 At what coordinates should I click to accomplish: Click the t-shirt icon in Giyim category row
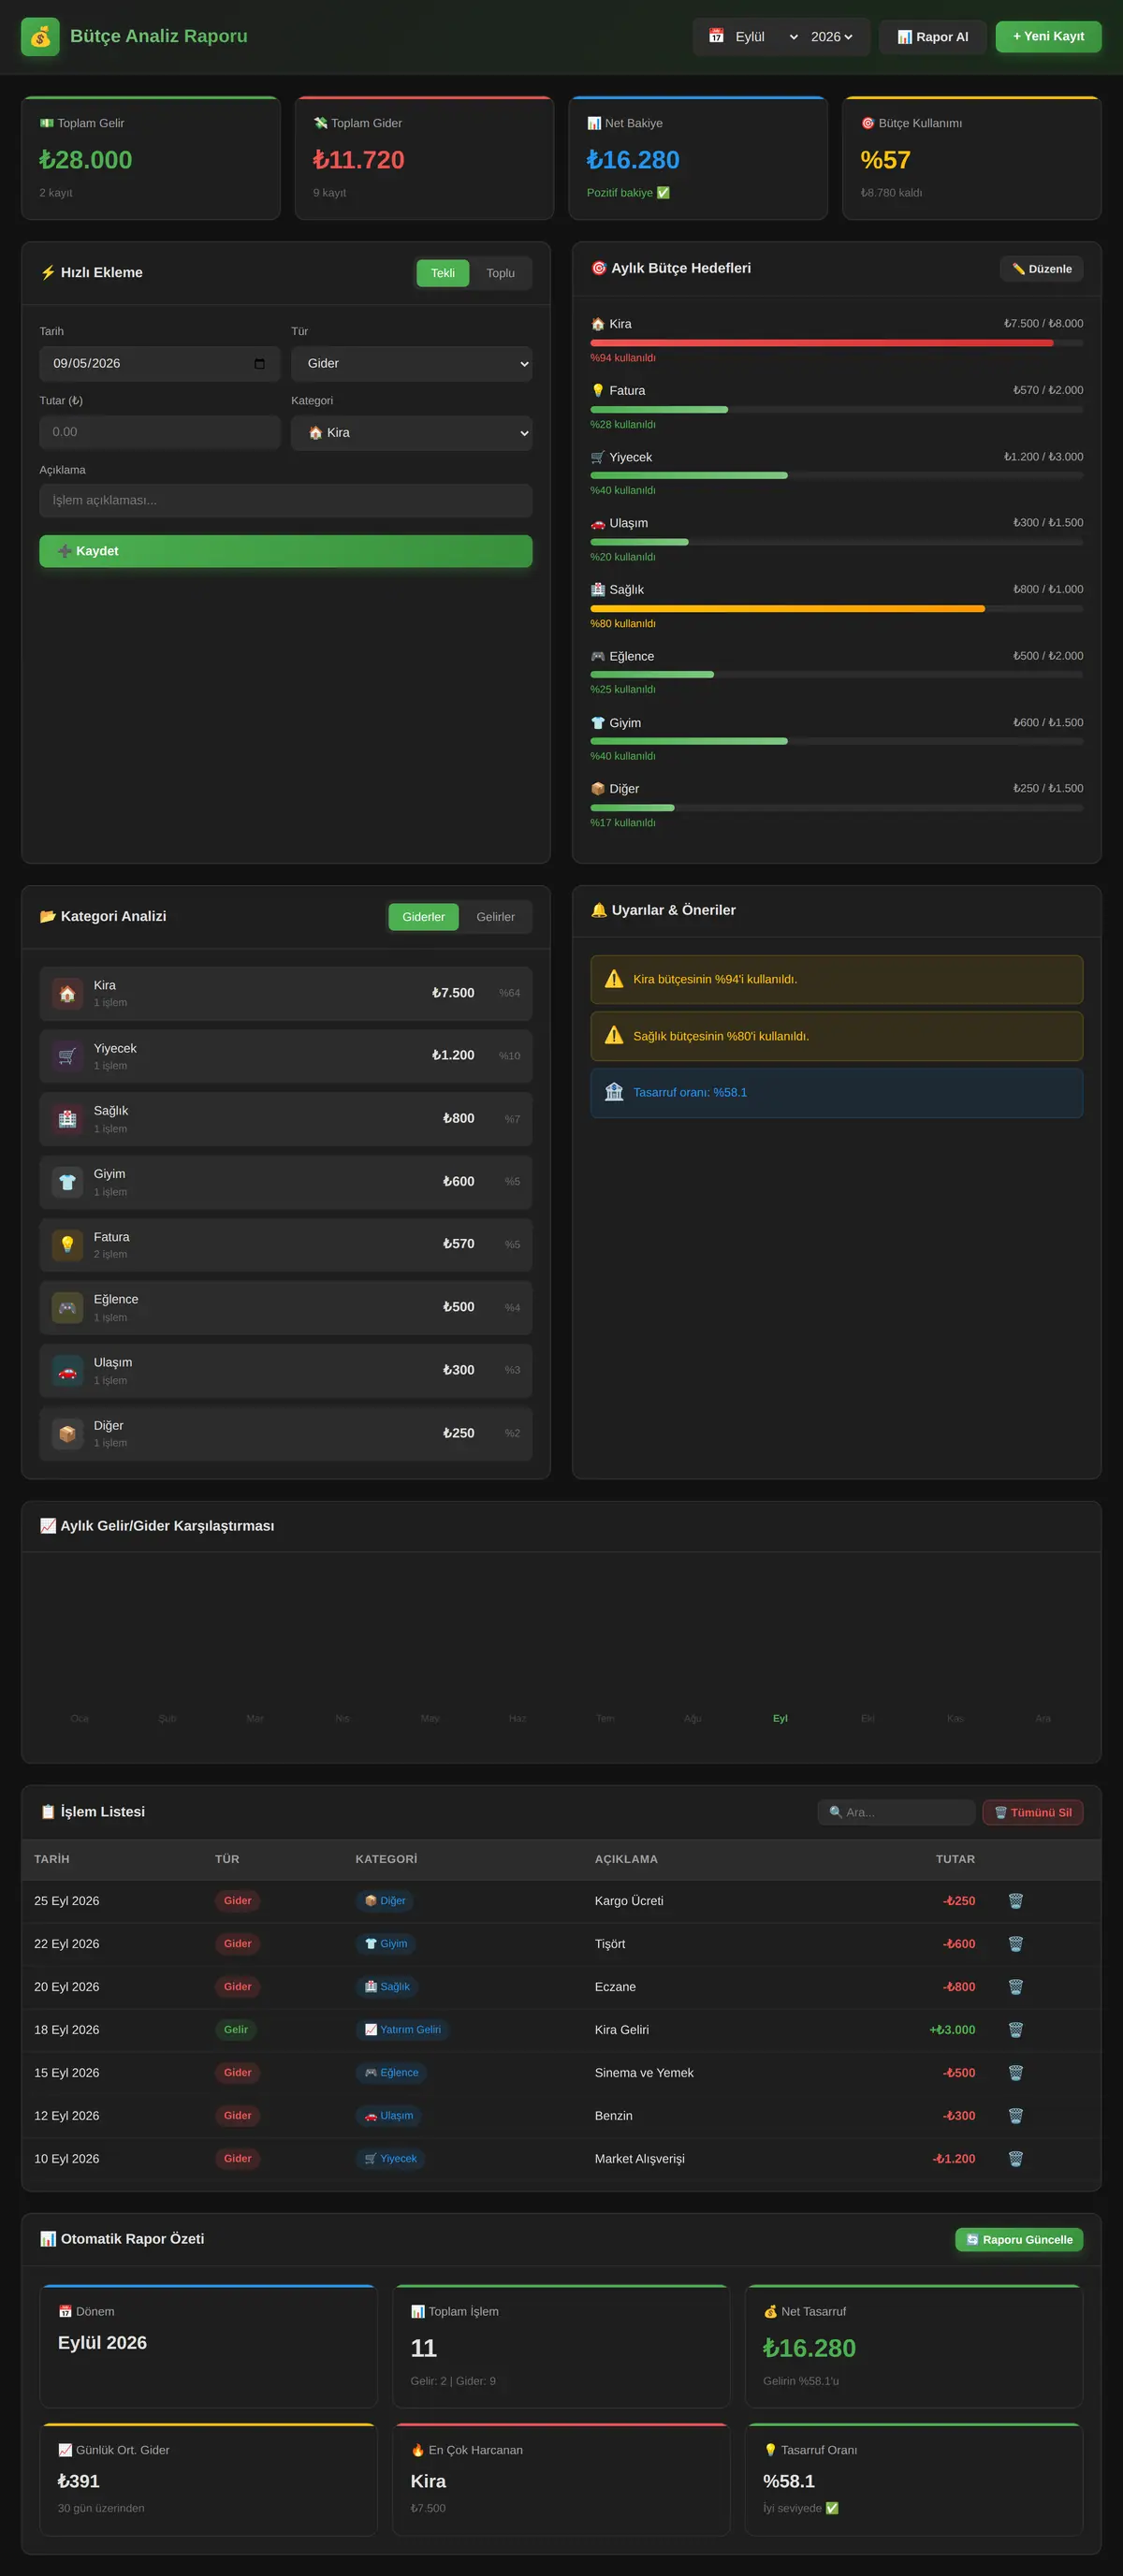67,1182
